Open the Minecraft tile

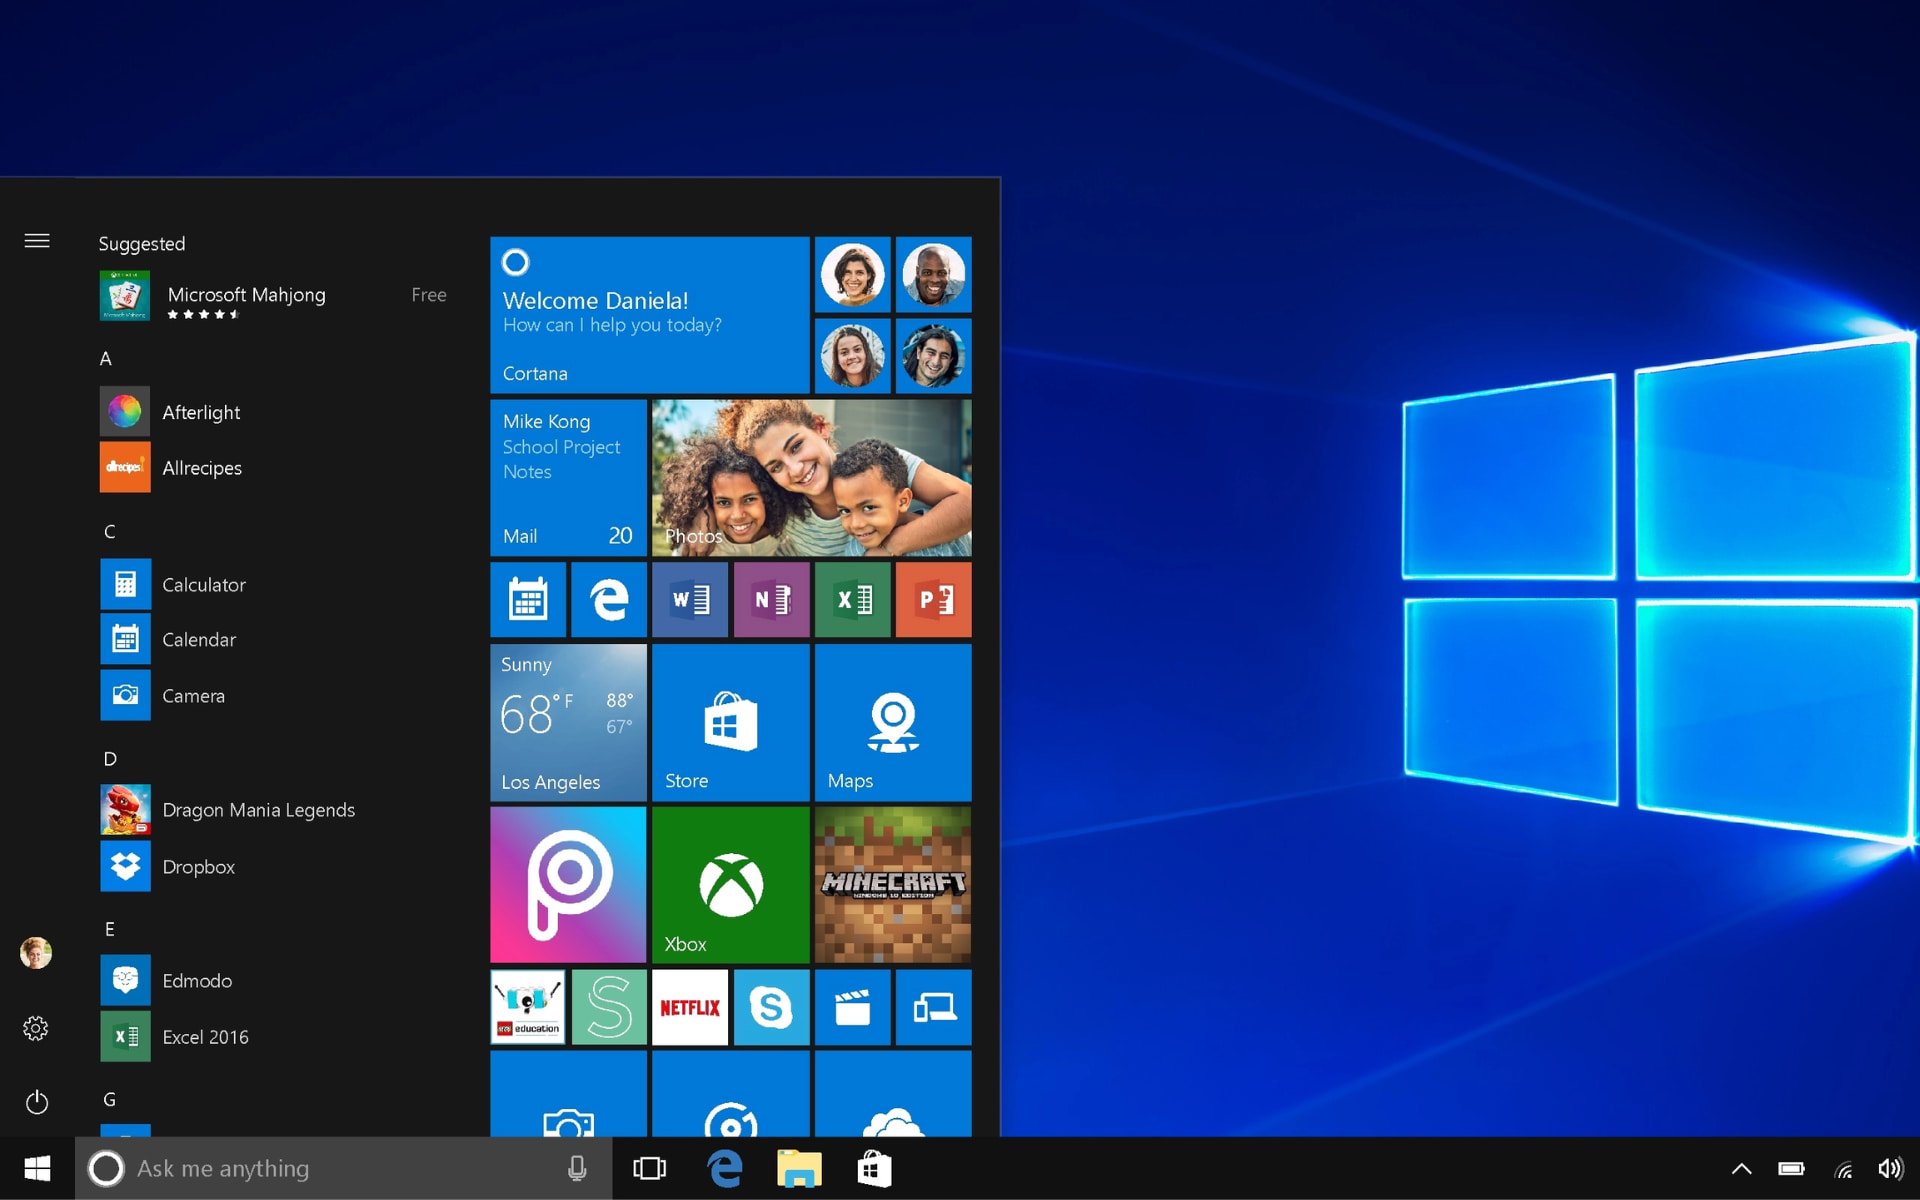coord(892,885)
